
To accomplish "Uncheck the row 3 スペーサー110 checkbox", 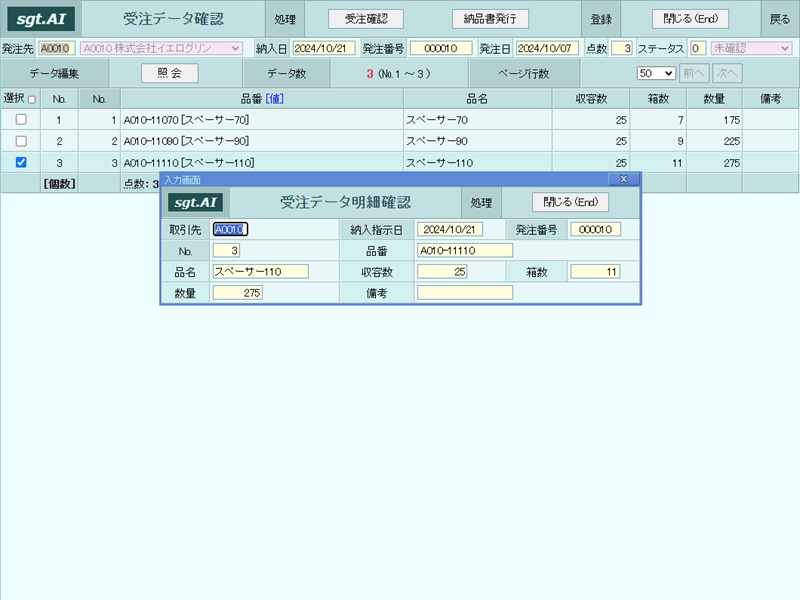I will [x=21, y=162].
